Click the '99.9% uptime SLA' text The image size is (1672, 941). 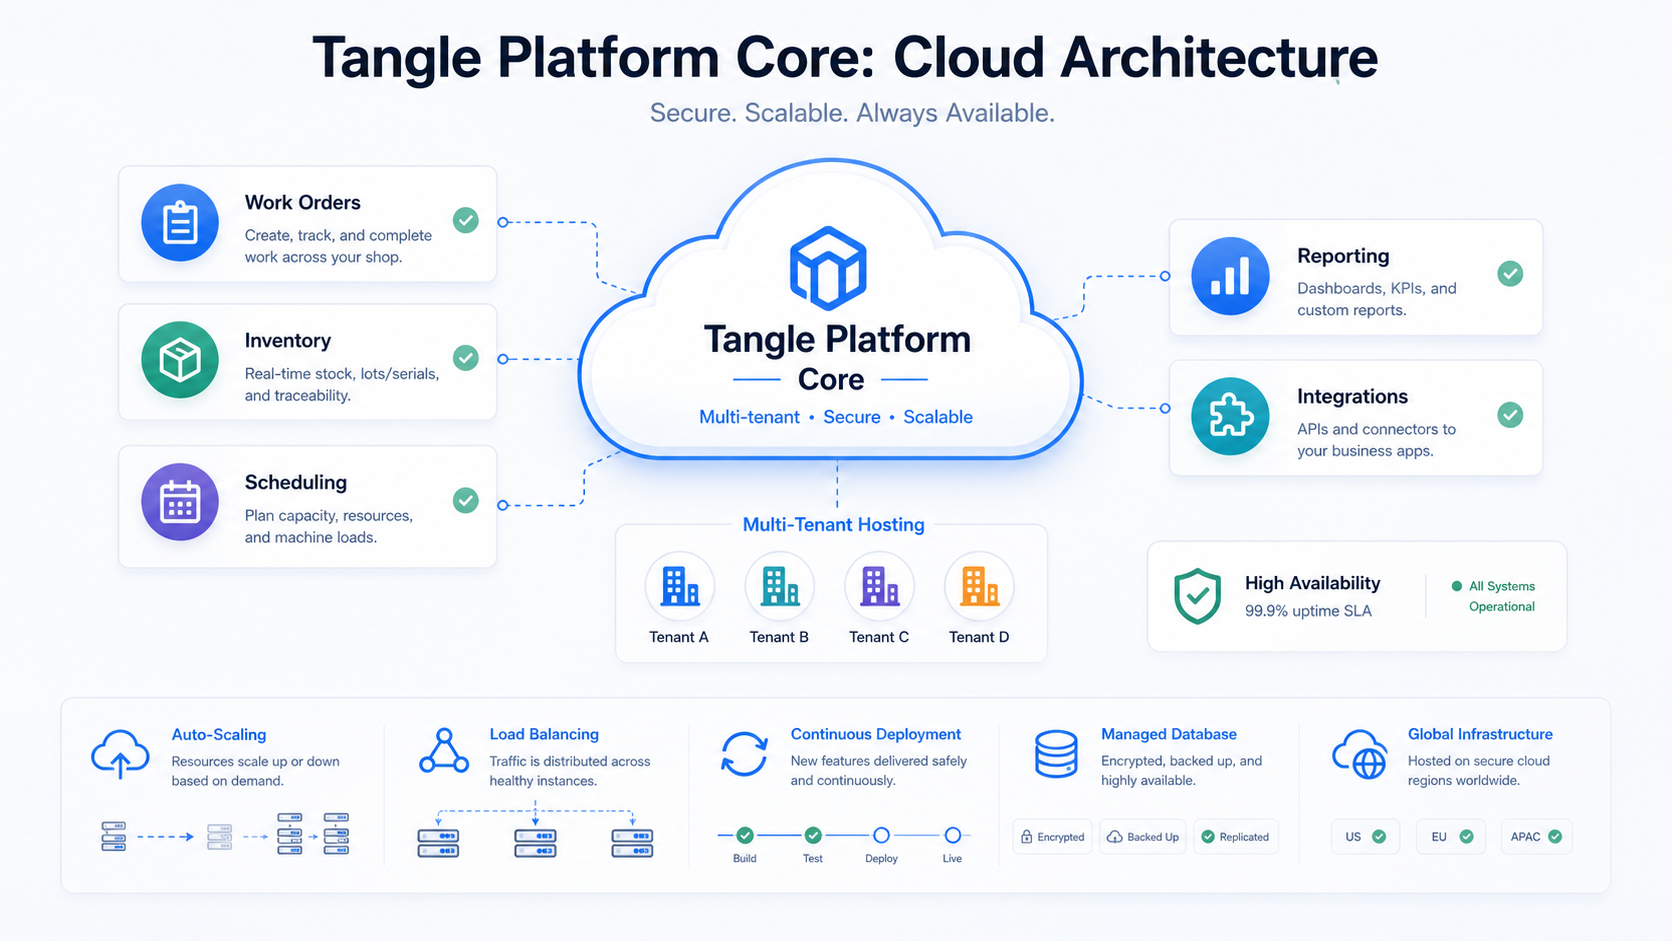tap(1308, 611)
